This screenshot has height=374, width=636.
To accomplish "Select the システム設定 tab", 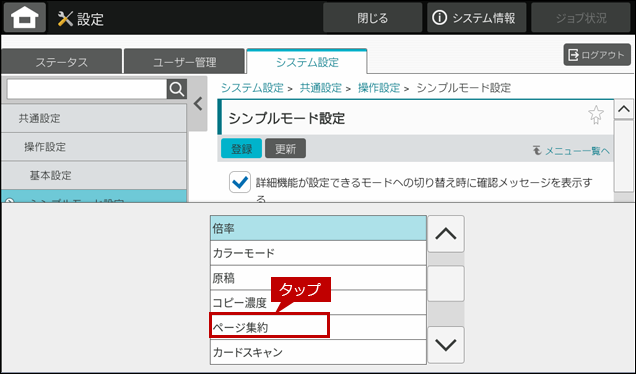I will [x=307, y=62].
